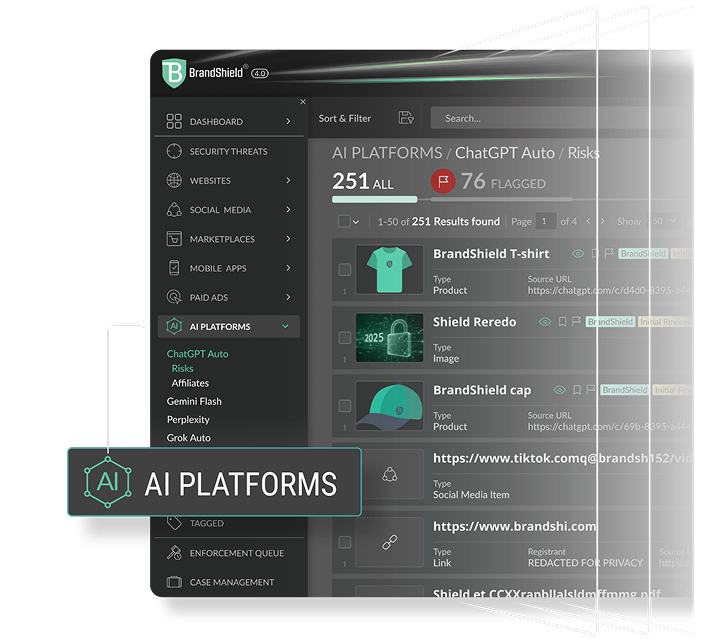
Task: Click the save filter icon next to Sort & Filter
Action: tap(406, 118)
